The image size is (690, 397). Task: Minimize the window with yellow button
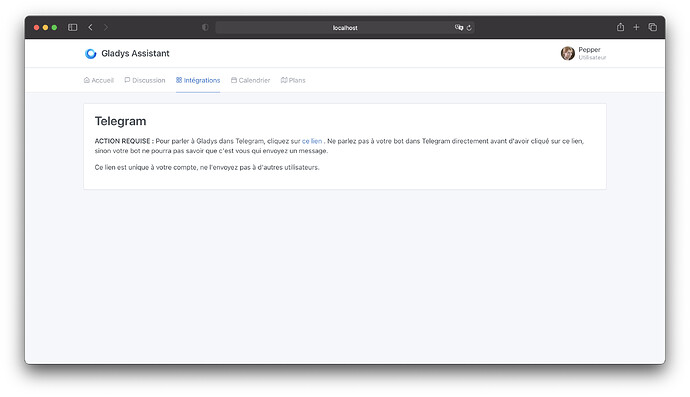(45, 27)
